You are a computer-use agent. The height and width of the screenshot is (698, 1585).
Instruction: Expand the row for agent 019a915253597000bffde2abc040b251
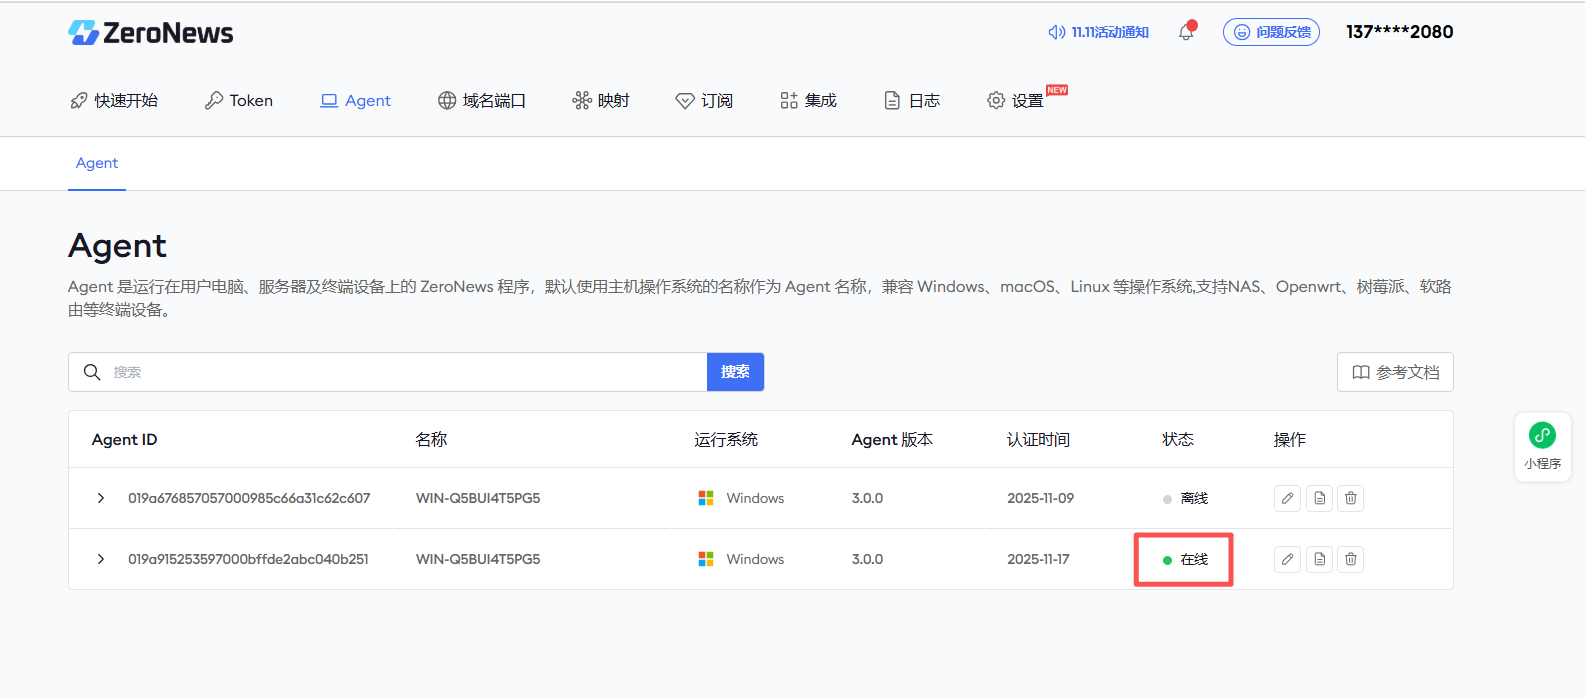pyautogui.click(x=101, y=559)
